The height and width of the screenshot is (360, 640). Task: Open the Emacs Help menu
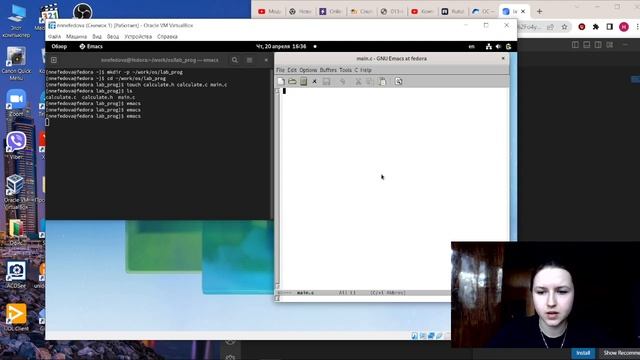tap(366, 70)
